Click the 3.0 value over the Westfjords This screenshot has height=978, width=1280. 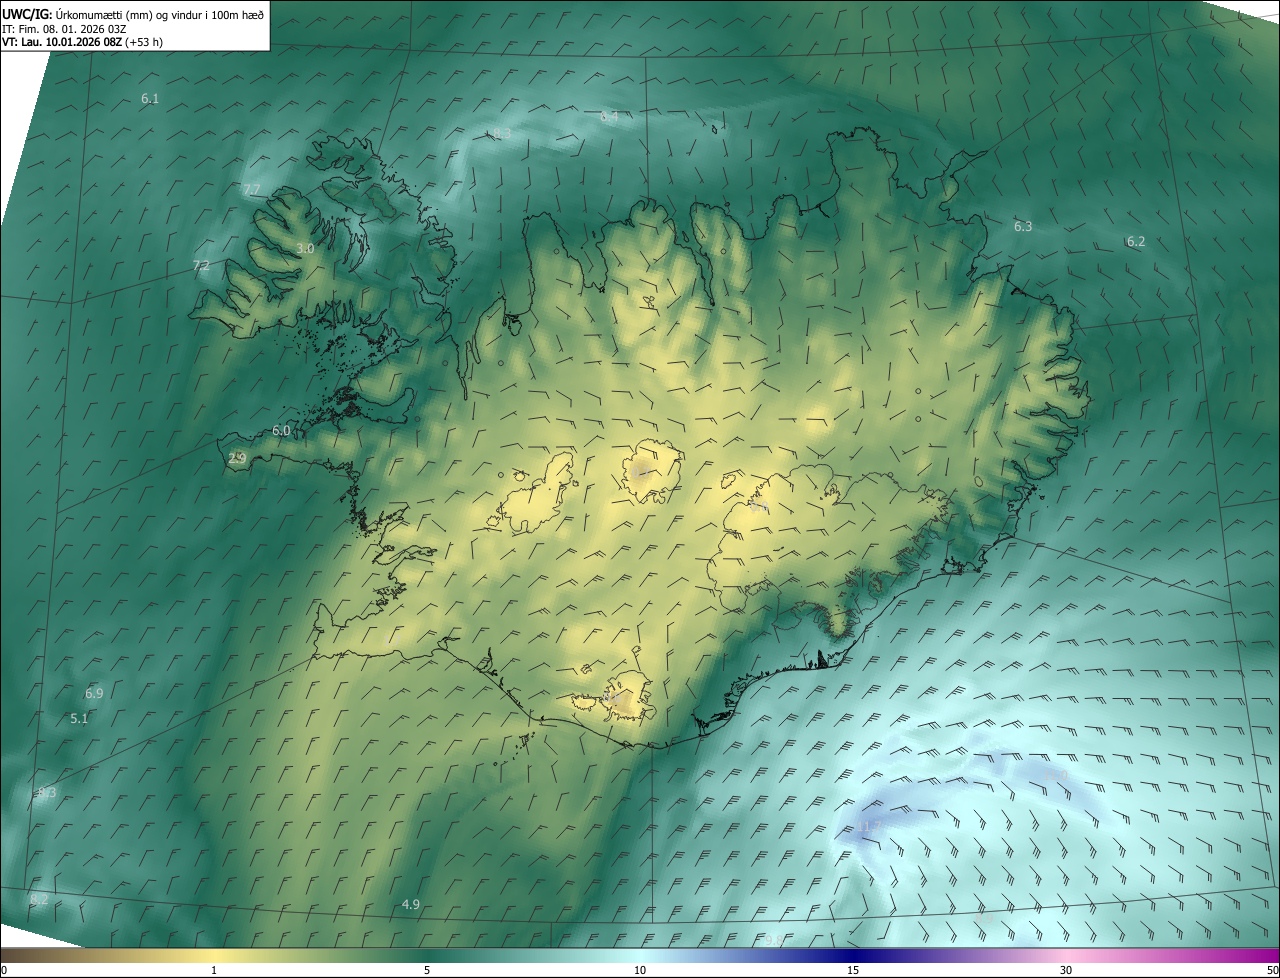(x=306, y=249)
